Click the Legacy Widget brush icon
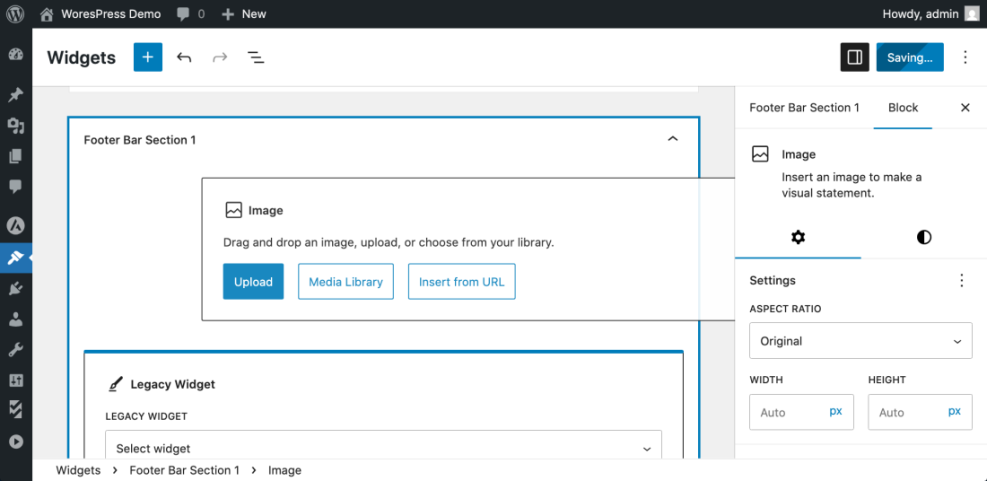 [115, 384]
